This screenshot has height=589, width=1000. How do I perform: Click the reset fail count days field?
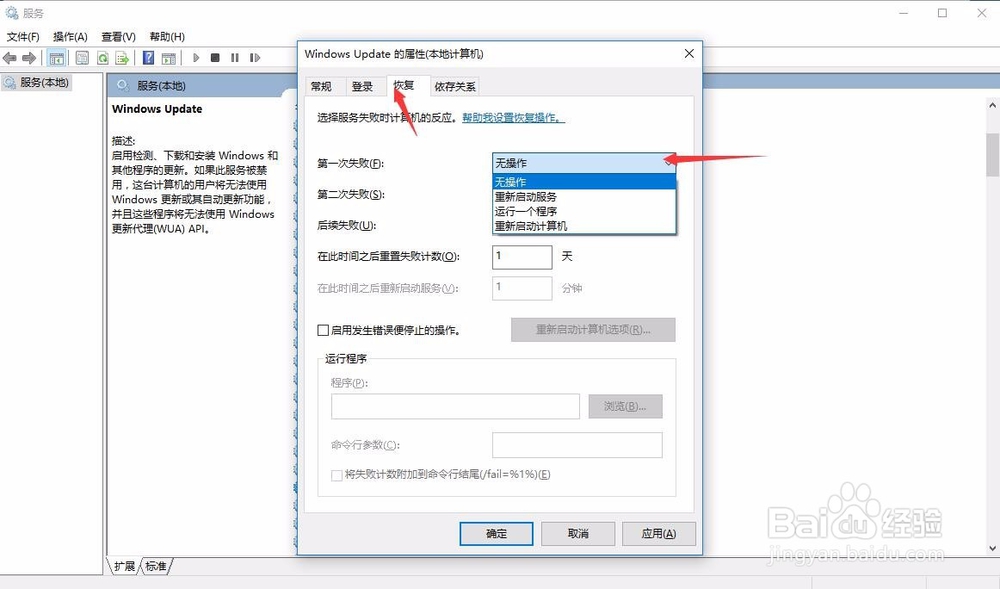click(x=522, y=256)
